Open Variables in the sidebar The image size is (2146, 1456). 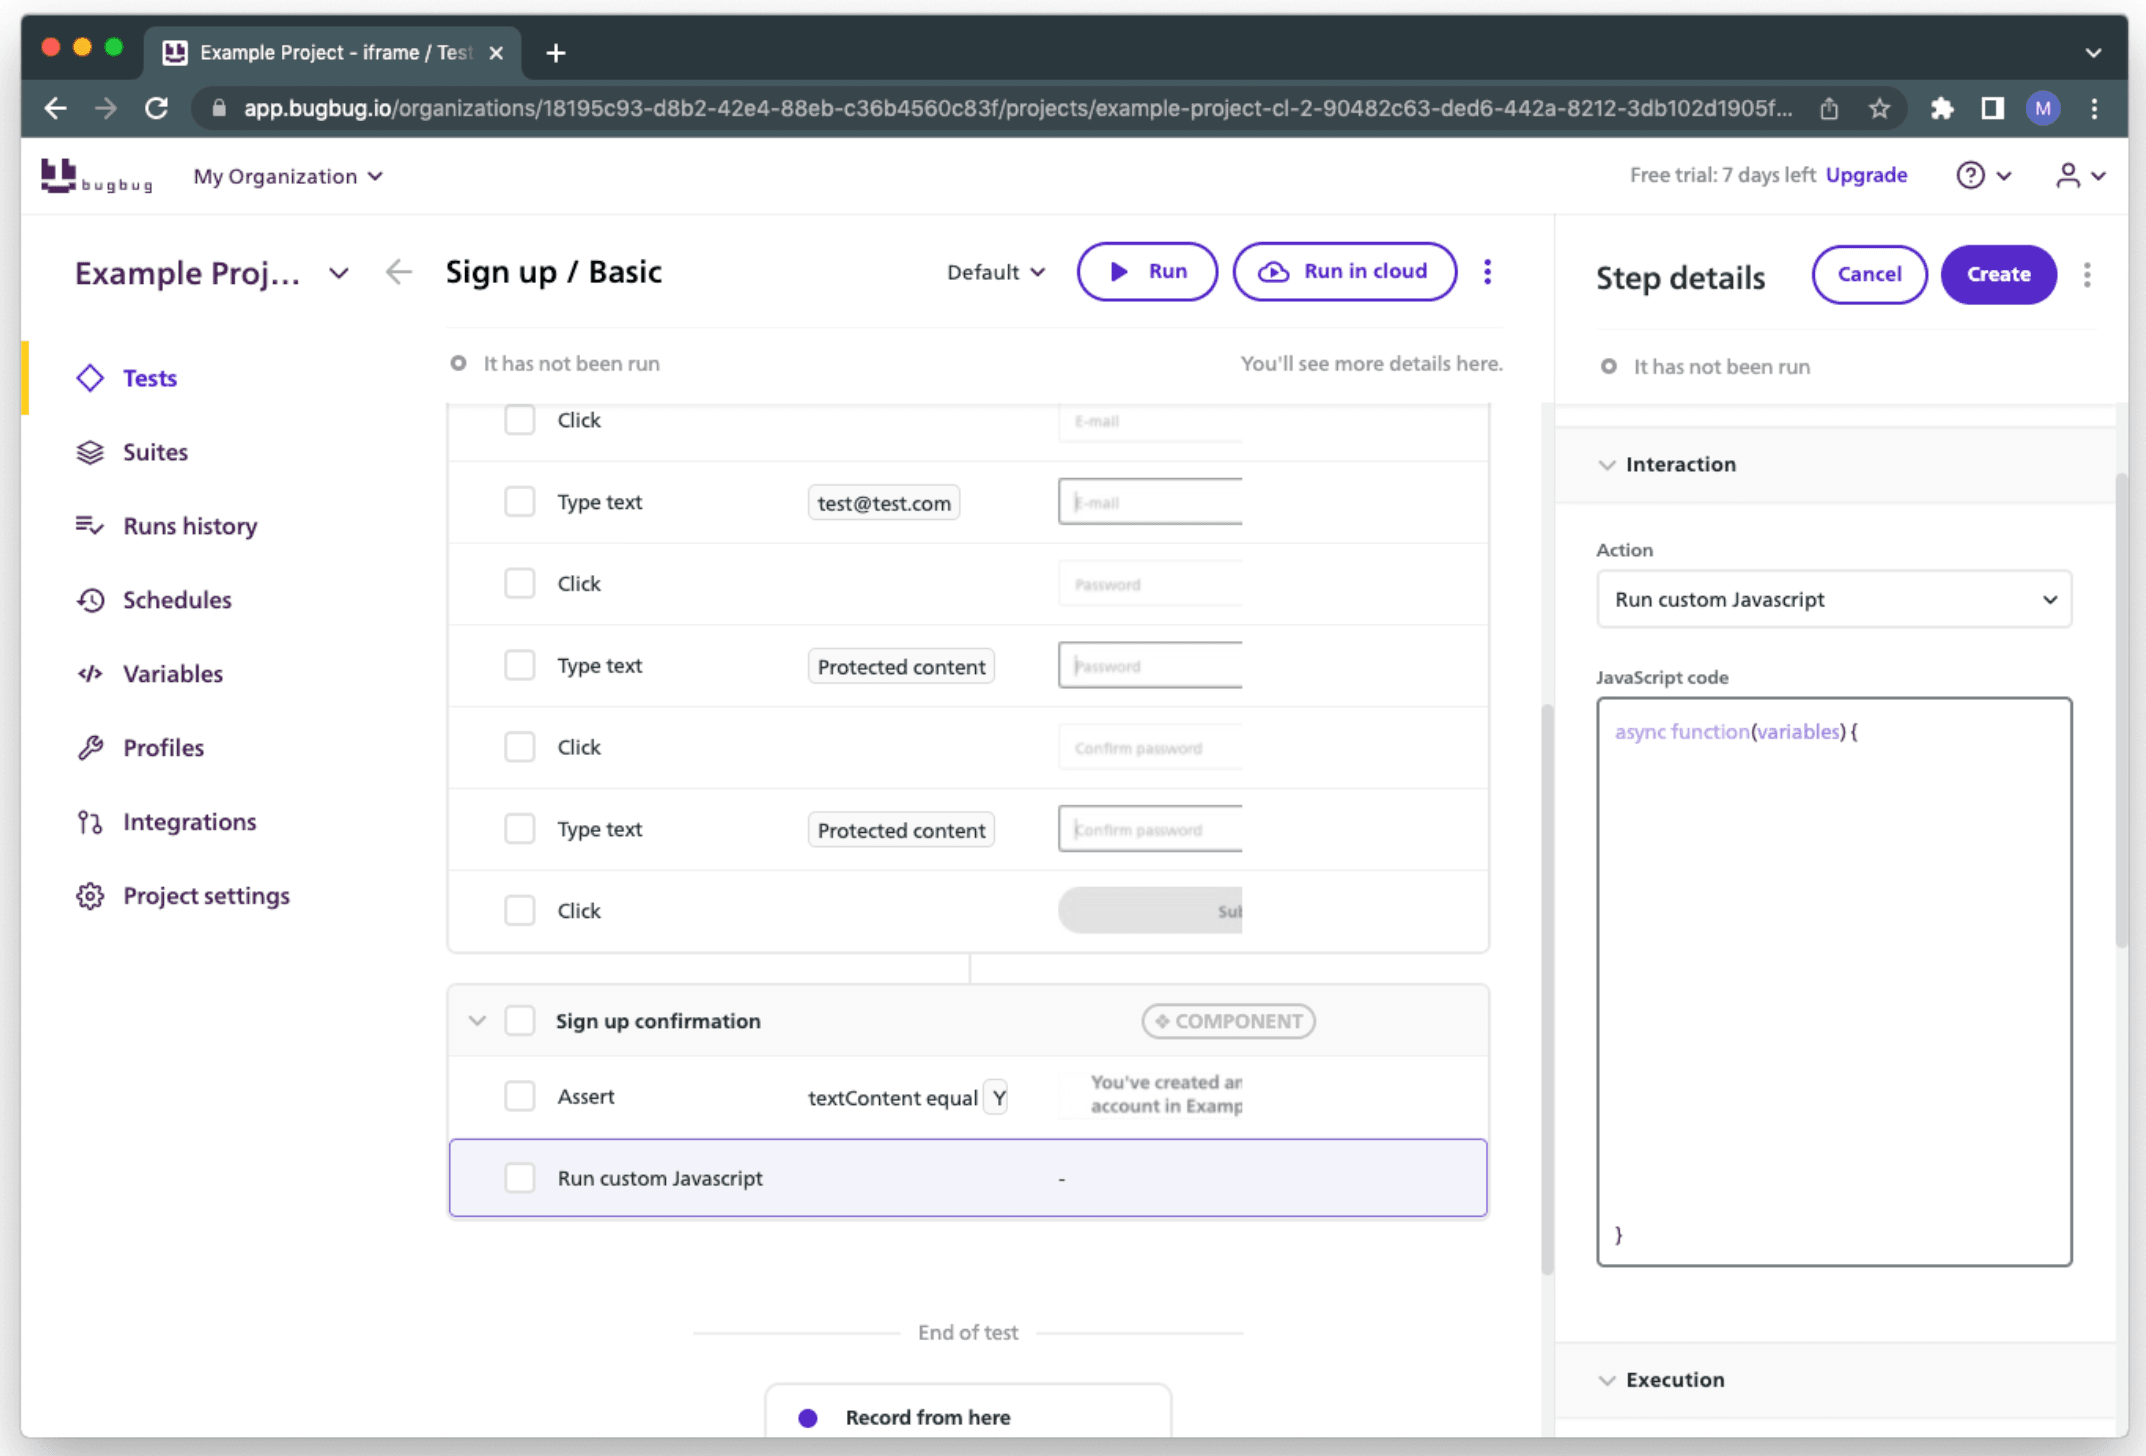tap(173, 674)
